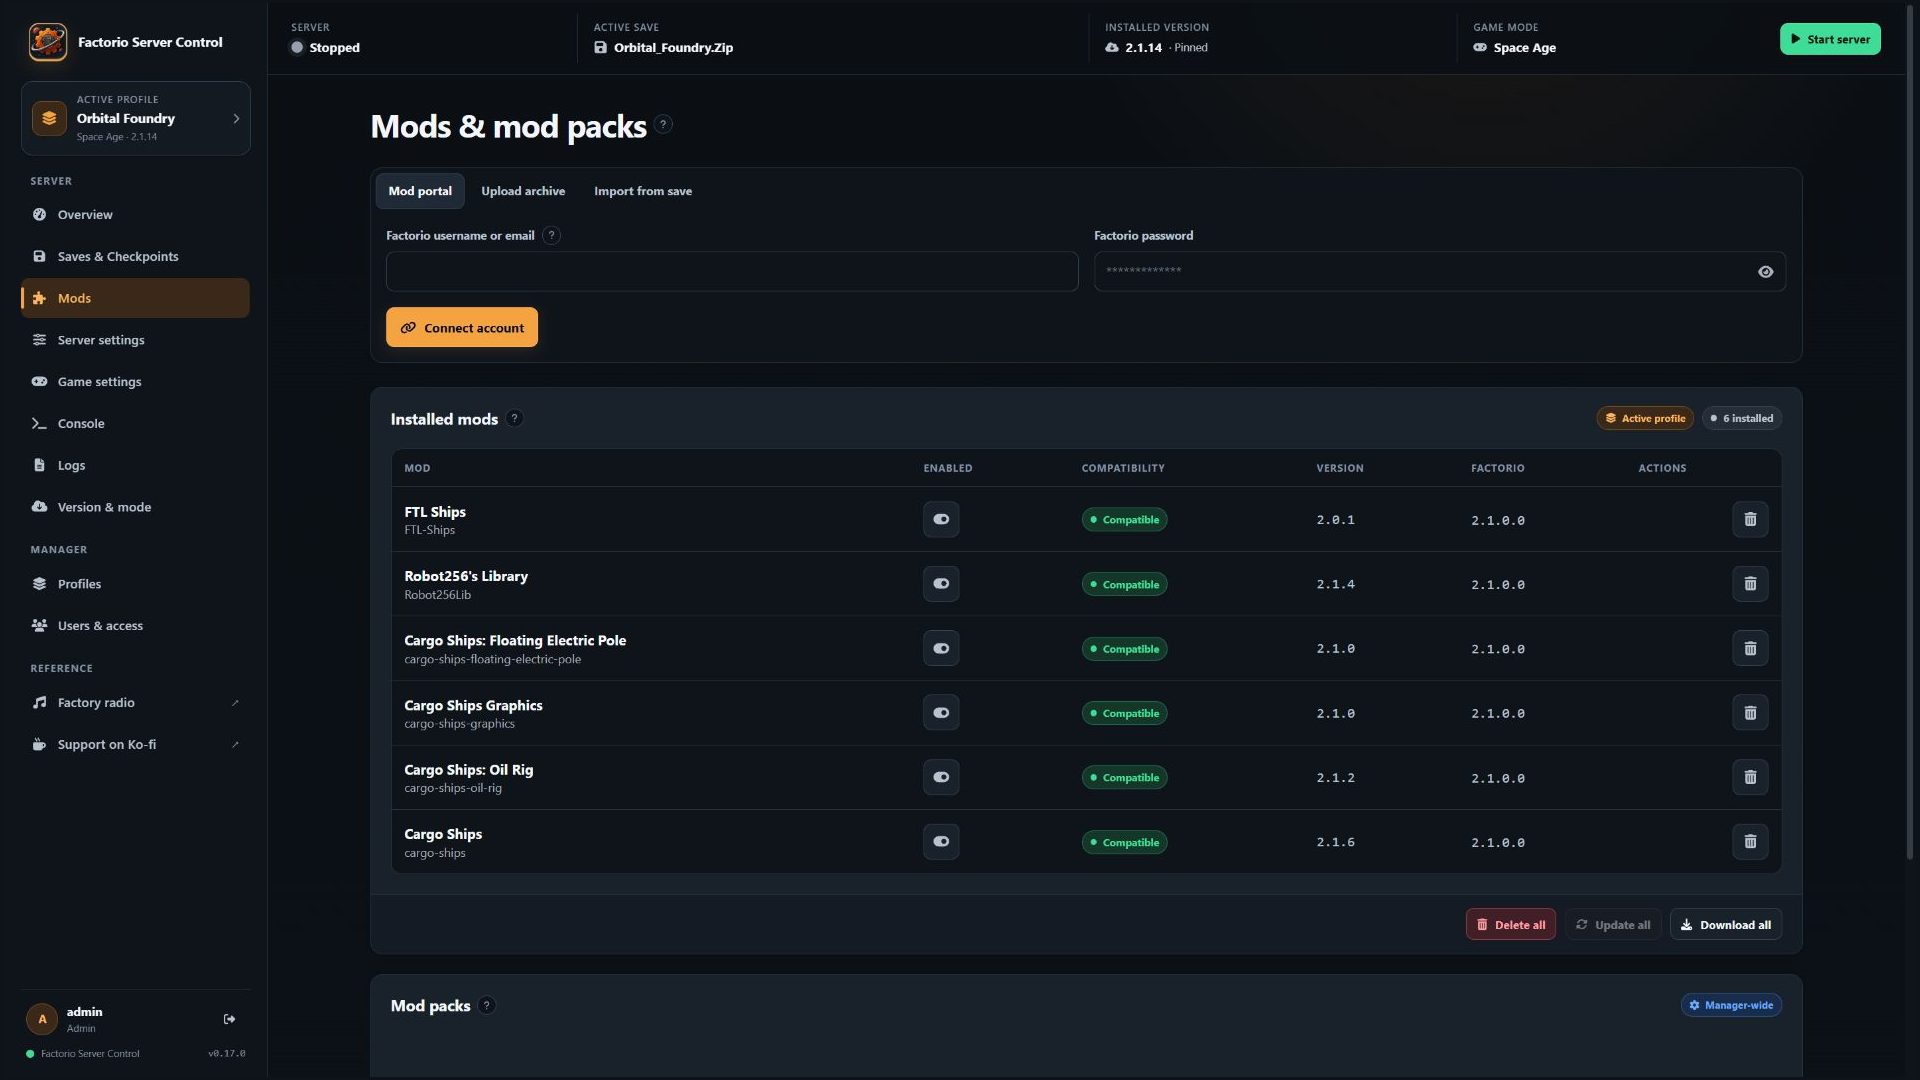Click the sign-out icon next to admin
The height and width of the screenshot is (1080, 1920).
tap(230, 1019)
